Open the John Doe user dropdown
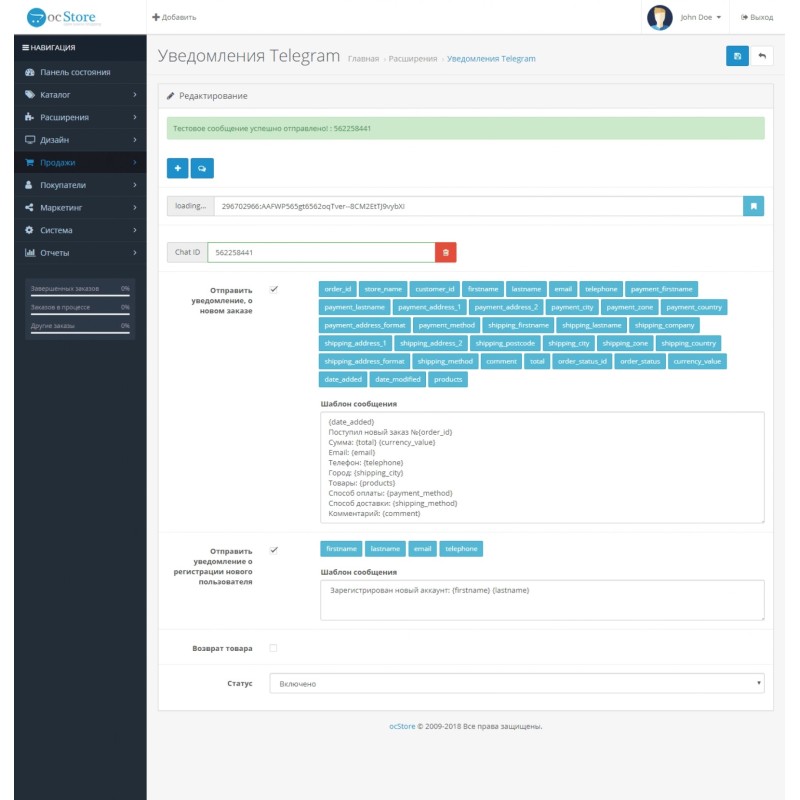This screenshot has height=800, width=800. 701,17
